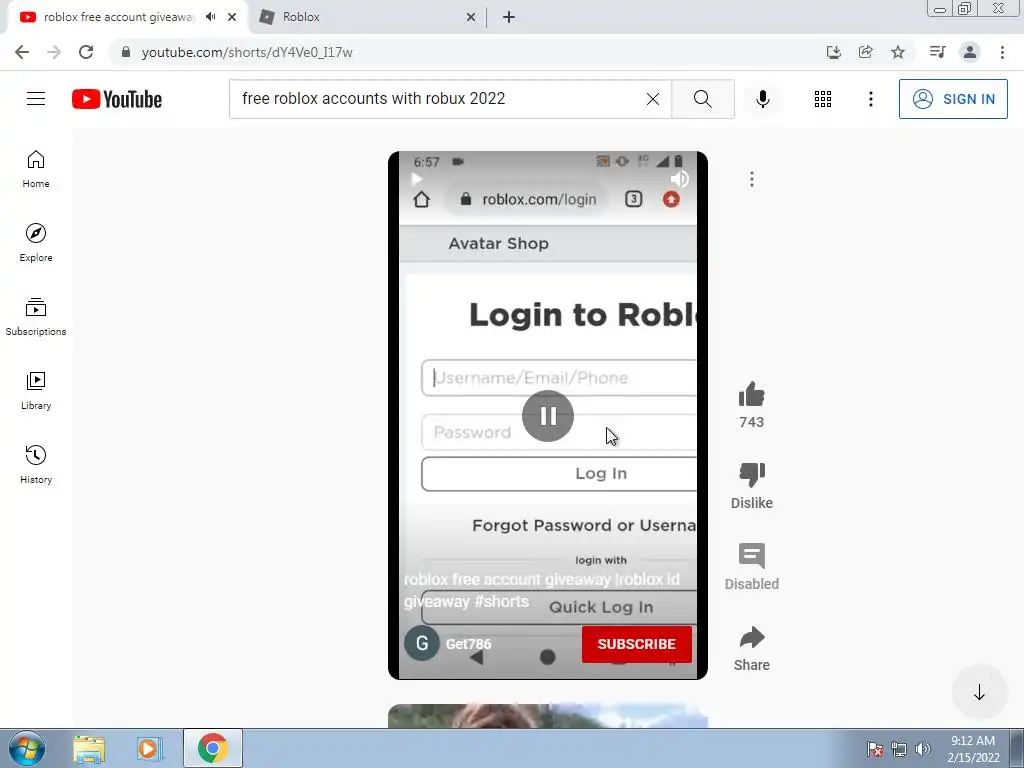
Task: Open the short's three-dot options menu
Action: (x=752, y=179)
